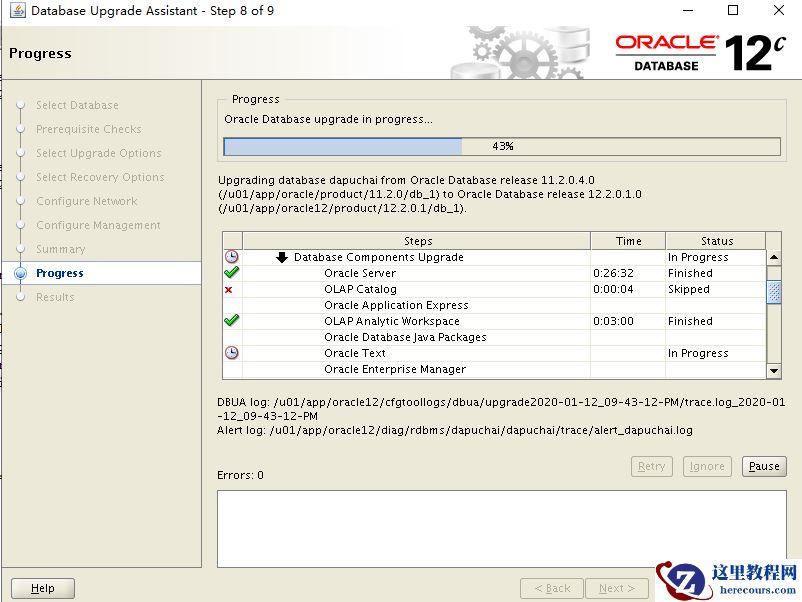Select the Prerequisite Checks step

coord(89,129)
